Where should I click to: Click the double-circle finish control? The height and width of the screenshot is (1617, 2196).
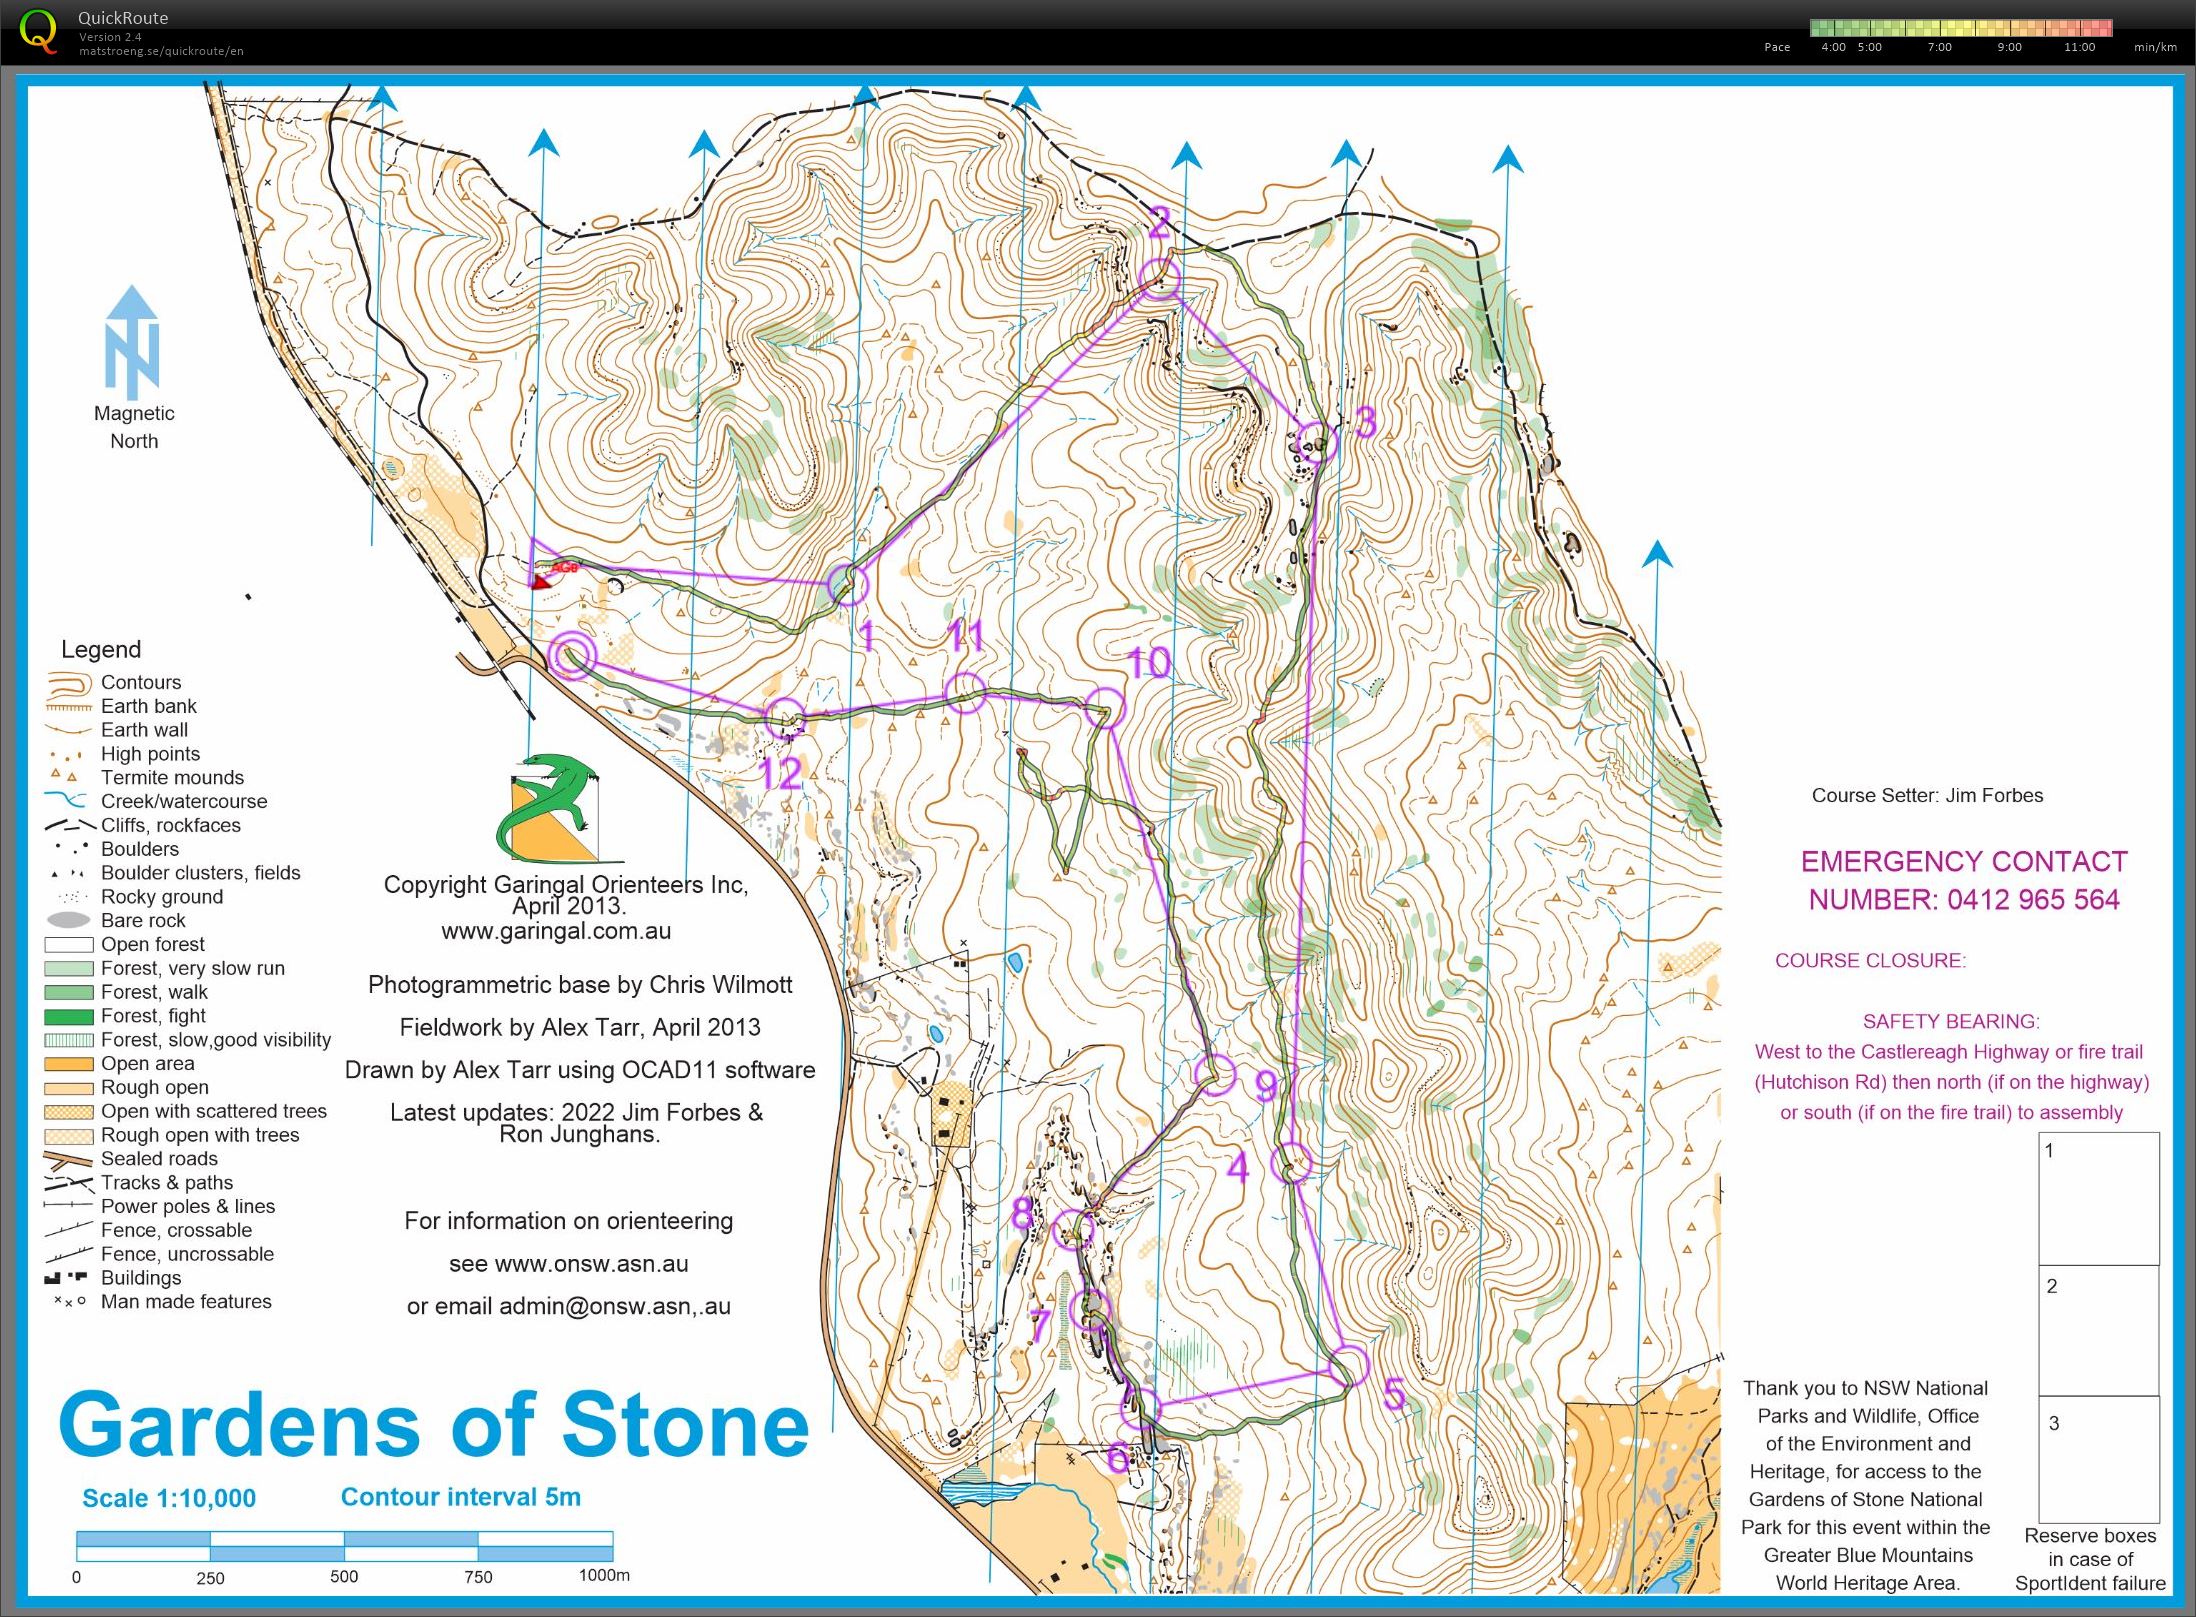(x=573, y=655)
